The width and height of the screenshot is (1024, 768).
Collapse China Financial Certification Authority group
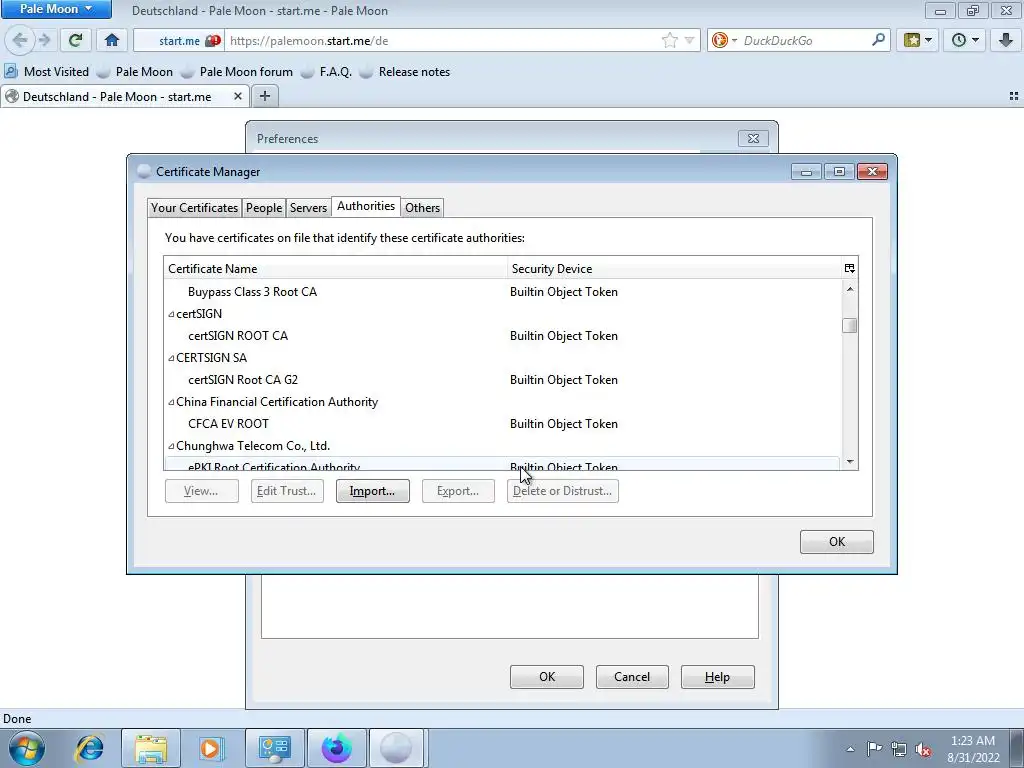171,402
